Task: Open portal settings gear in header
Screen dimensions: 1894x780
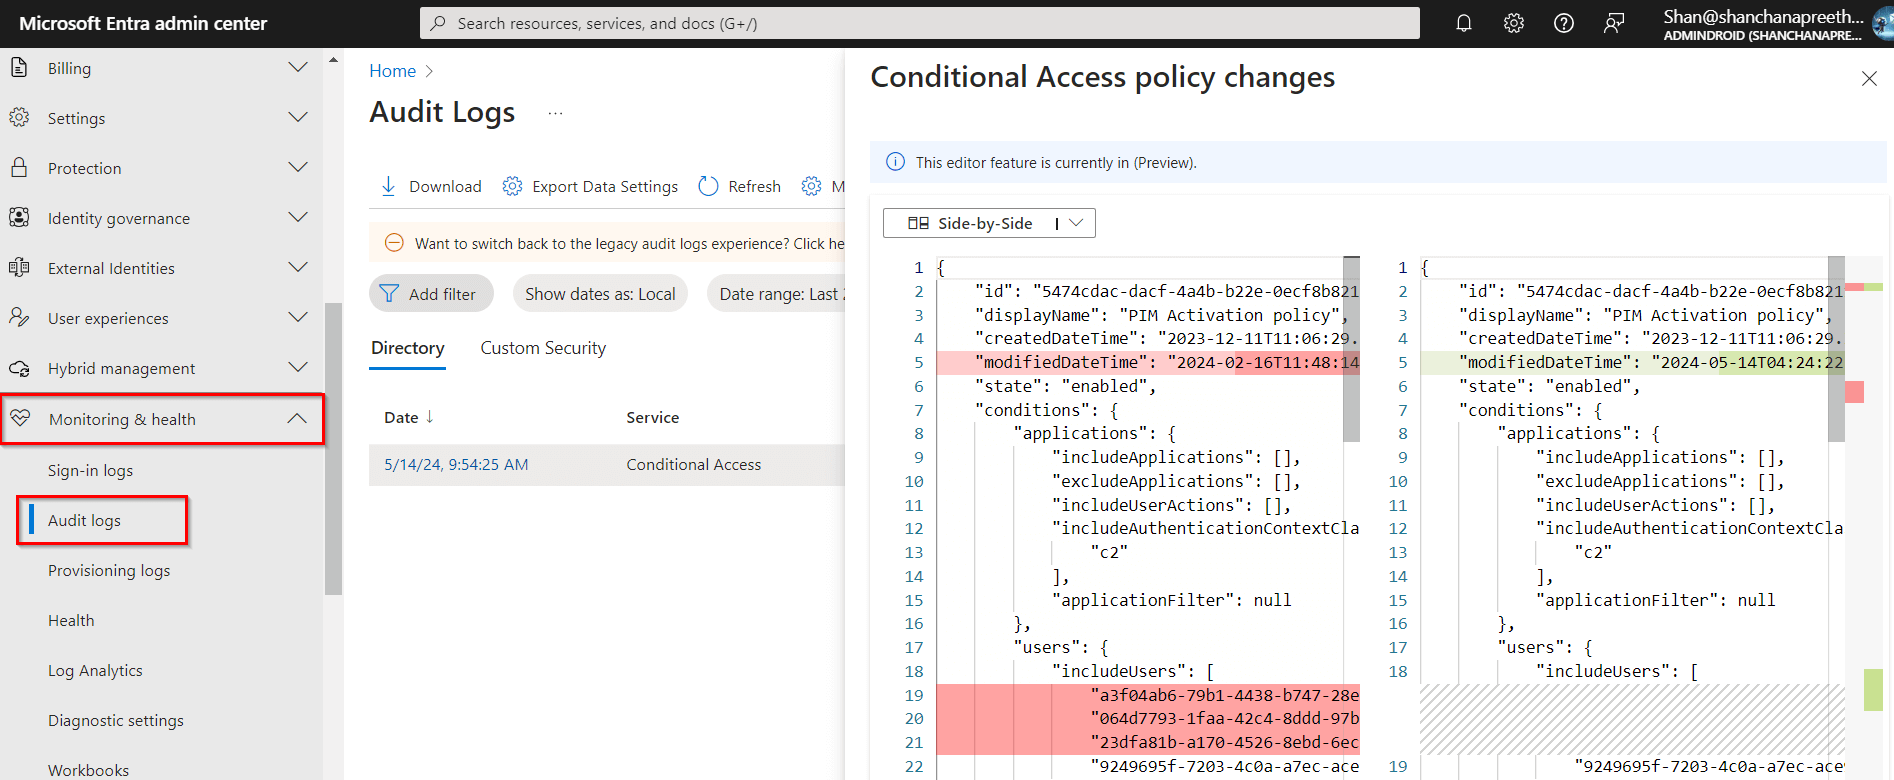Action: [x=1514, y=23]
